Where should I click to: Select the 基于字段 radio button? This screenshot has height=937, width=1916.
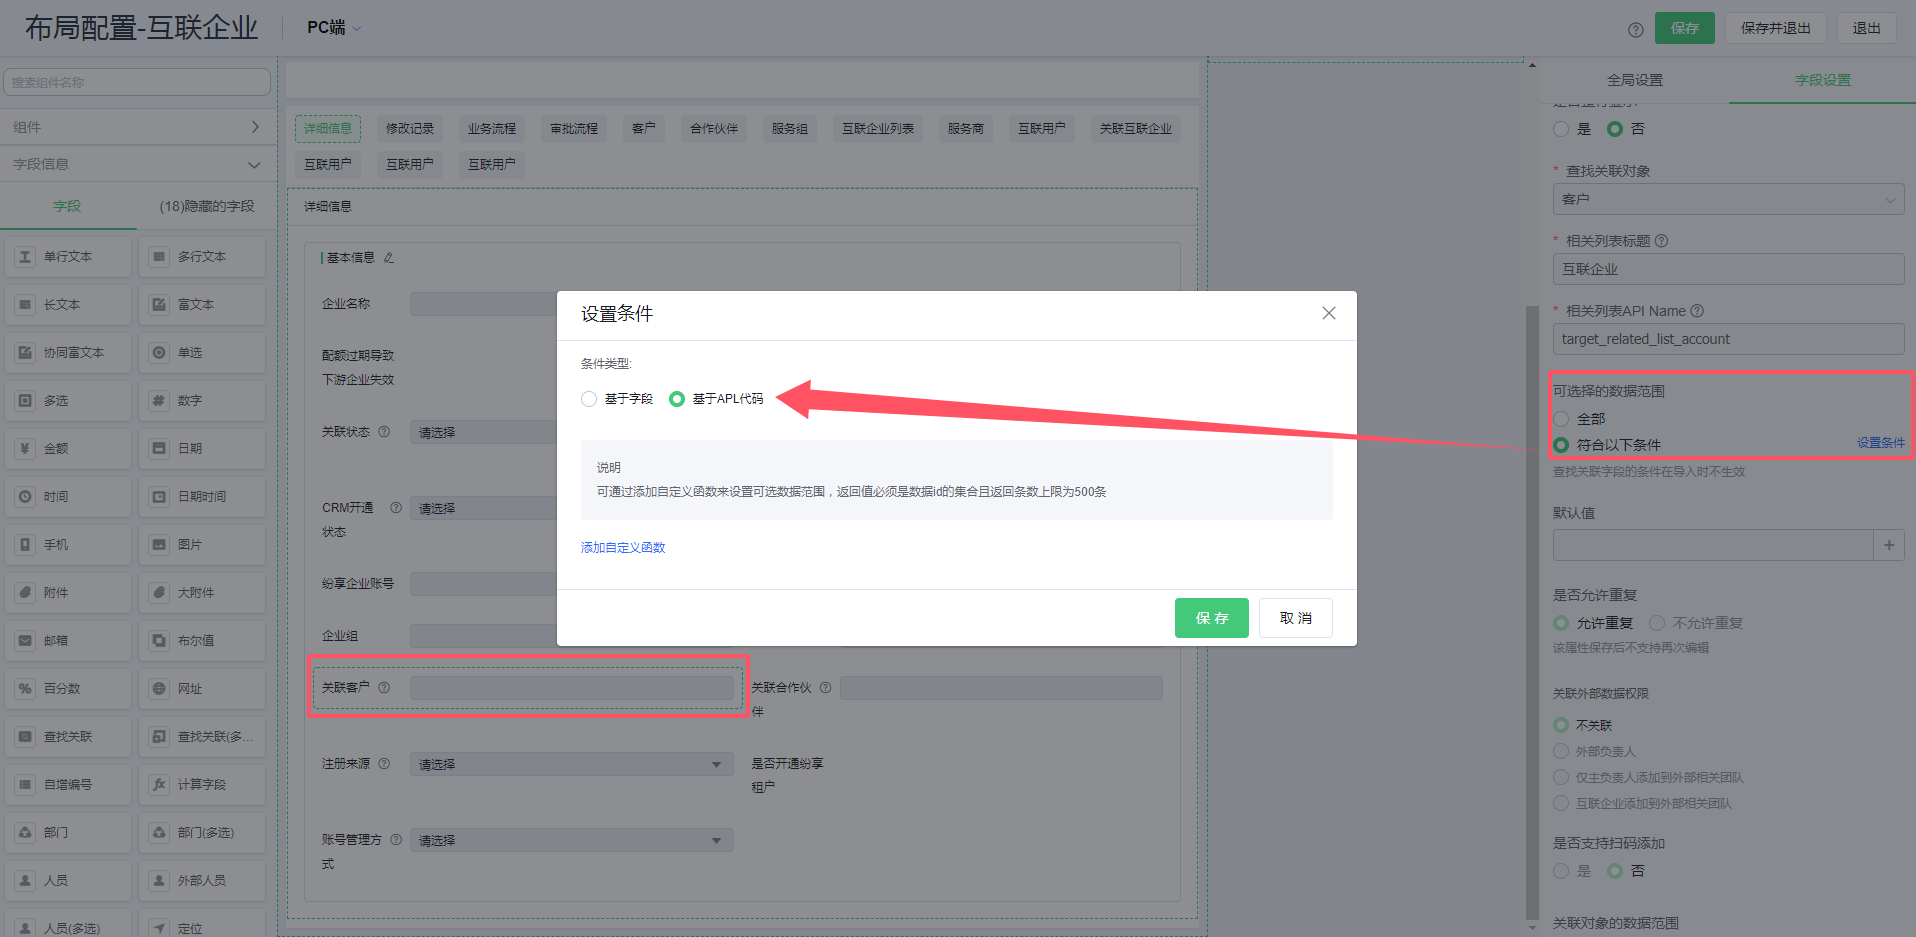(x=588, y=398)
